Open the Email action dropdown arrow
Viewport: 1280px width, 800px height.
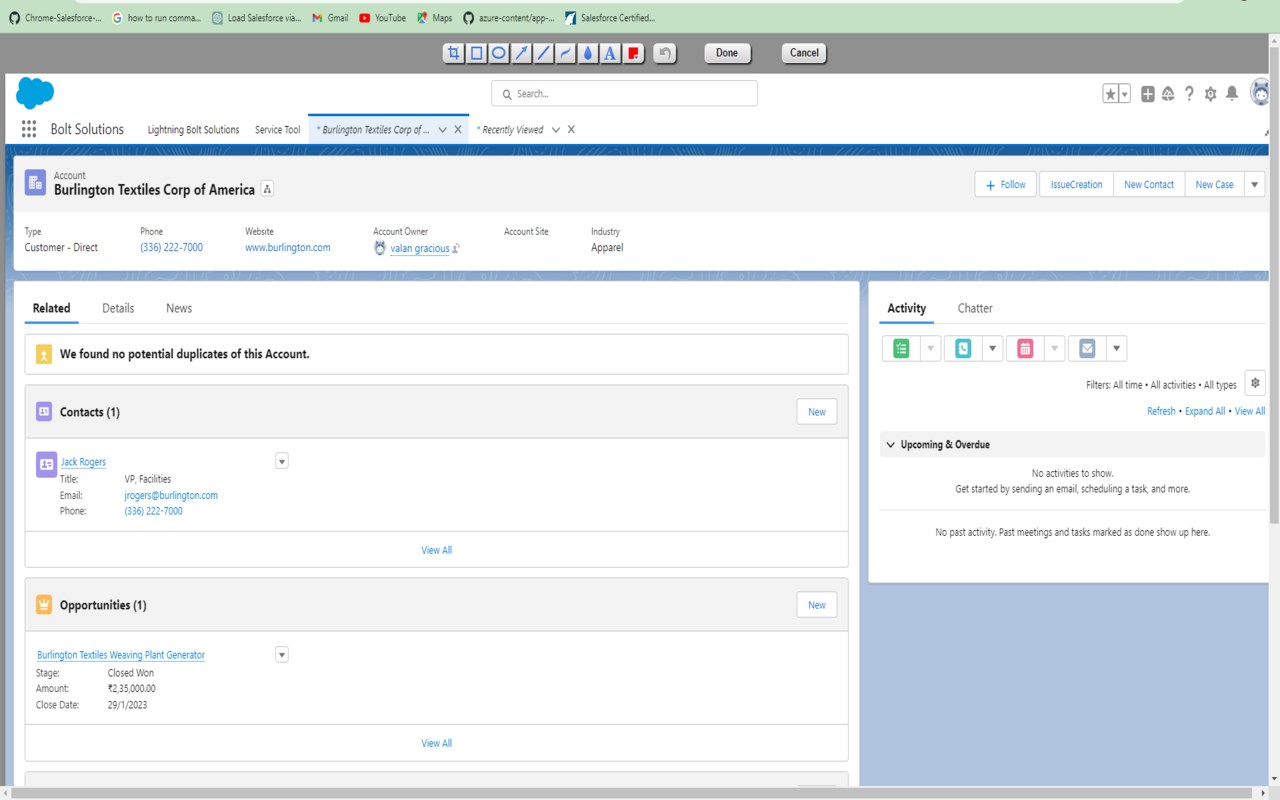point(1117,348)
